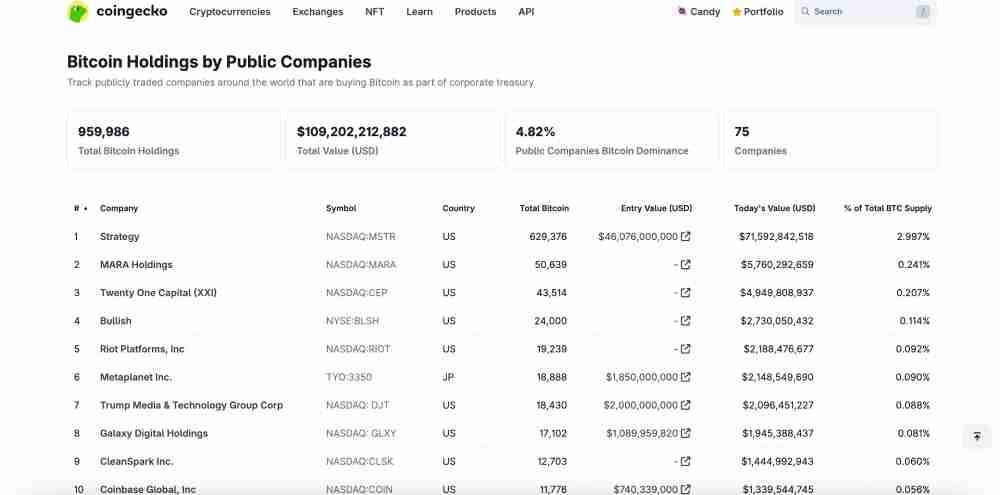Sort table by the # rank column
The width and height of the screenshot is (1000, 495).
pyautogui.click(x=77, y=208)
